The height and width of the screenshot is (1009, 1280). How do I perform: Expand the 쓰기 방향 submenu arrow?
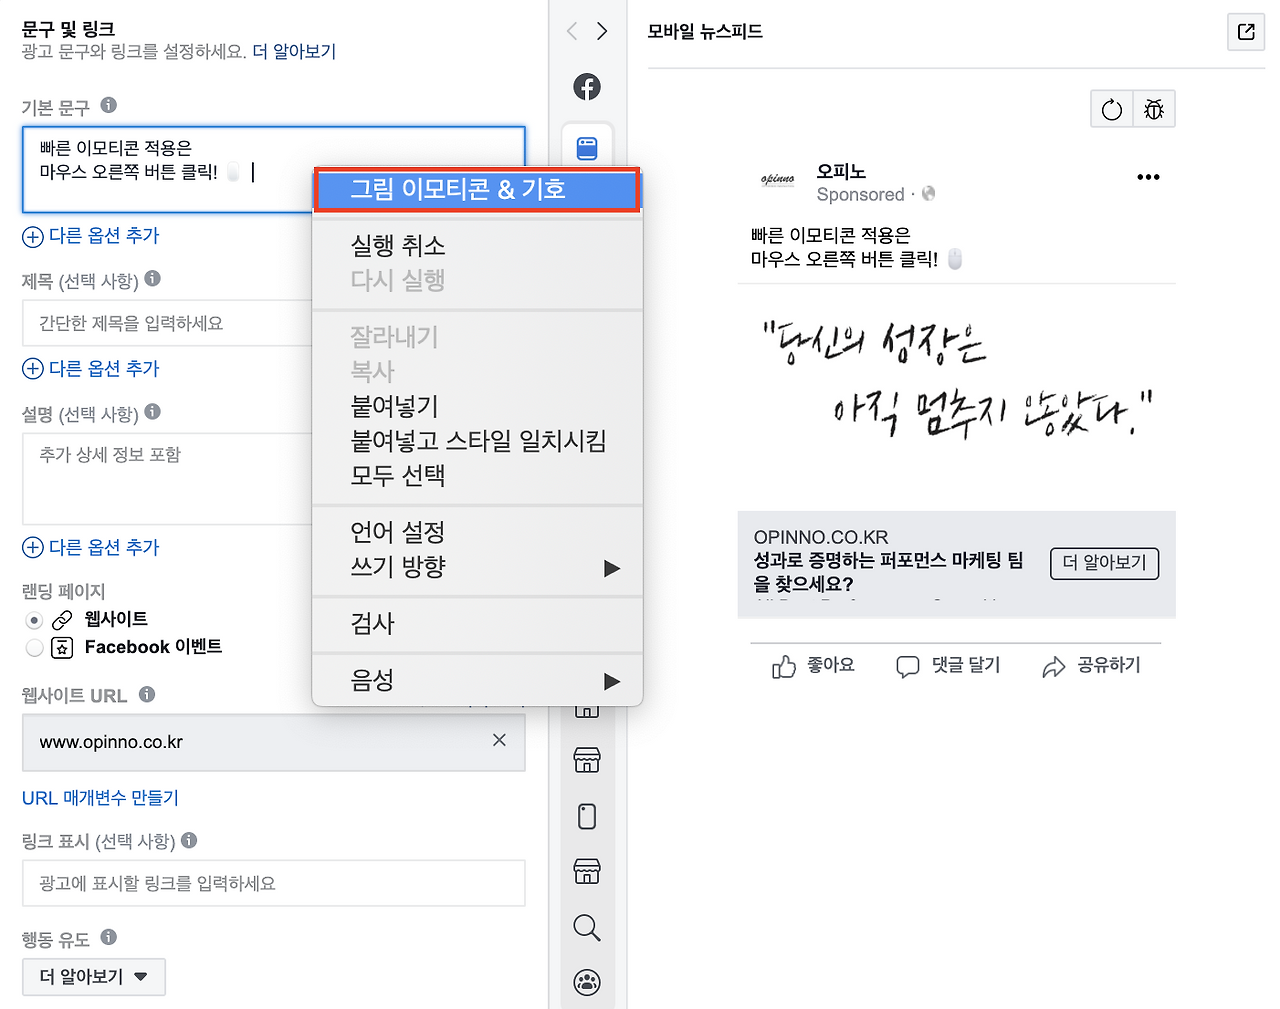611,568
